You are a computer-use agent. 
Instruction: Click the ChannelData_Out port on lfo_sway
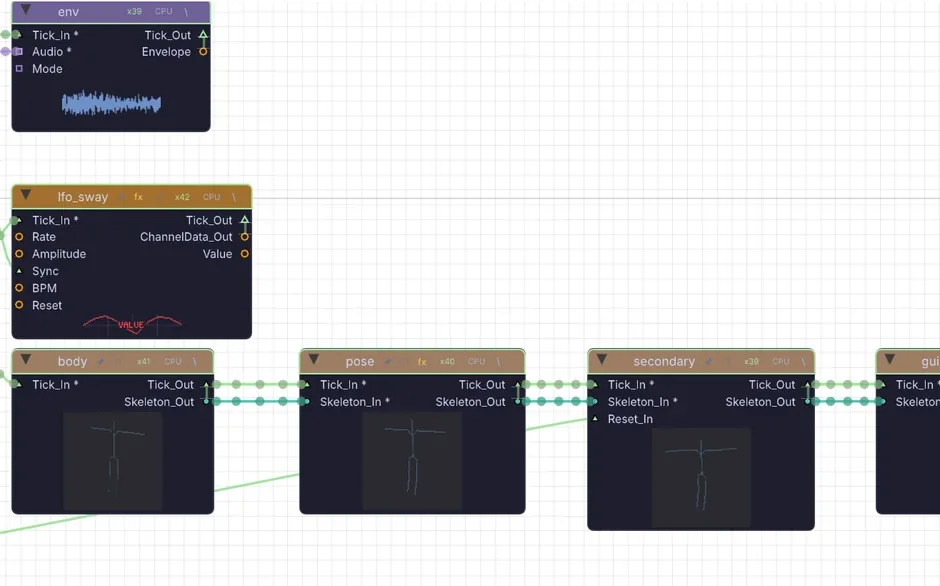tap(245, 237)
